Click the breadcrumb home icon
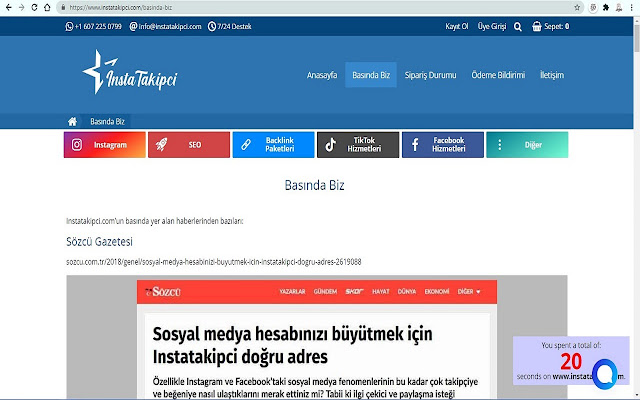640x400 pixels. (72, 122)
